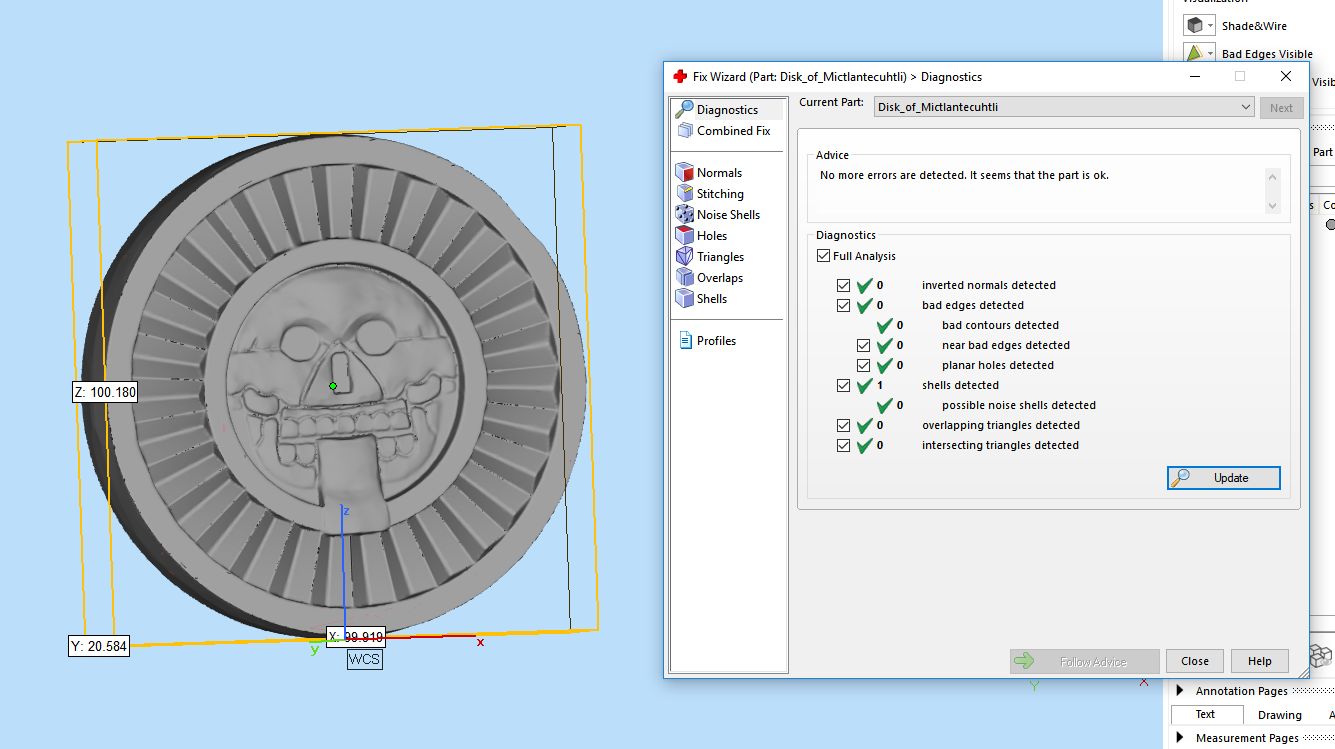
Task: Select the Holes fix icon
Action: click(685, 236)
